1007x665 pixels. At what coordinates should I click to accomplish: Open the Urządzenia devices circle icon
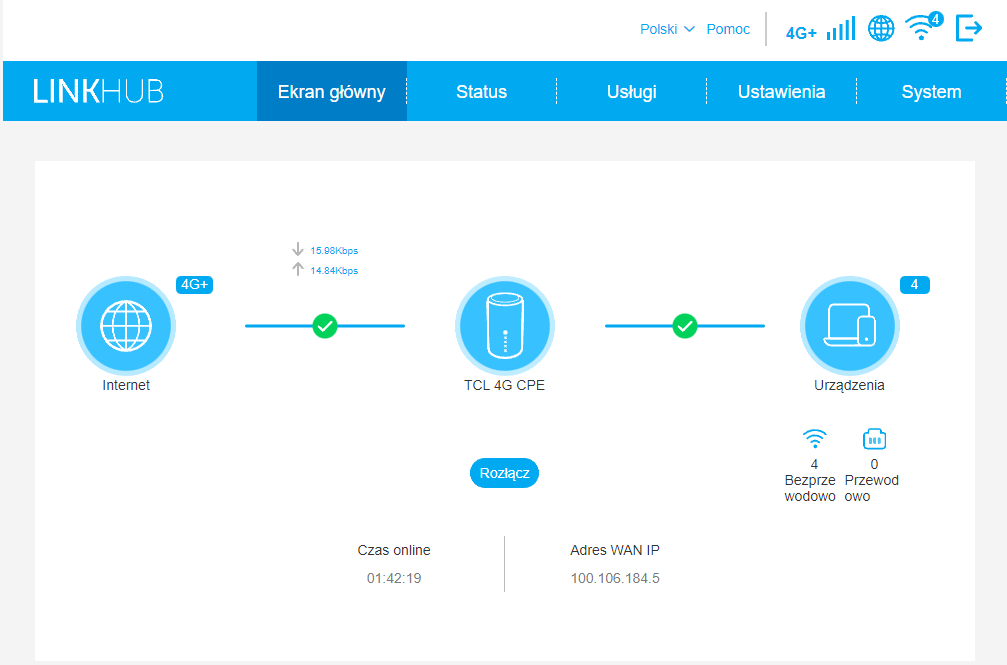pos(850,326)
